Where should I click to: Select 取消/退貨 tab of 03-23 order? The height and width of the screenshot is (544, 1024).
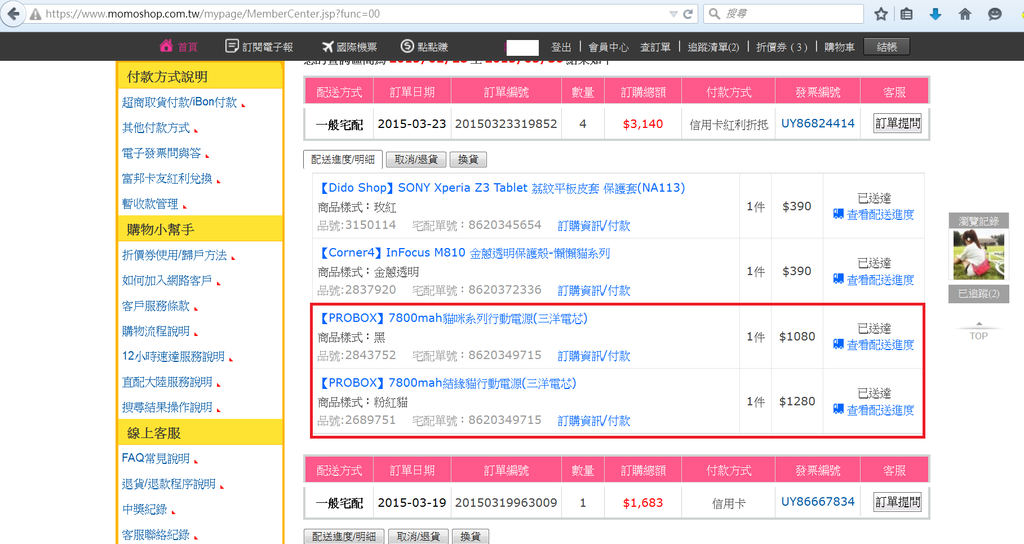[415, 159]
